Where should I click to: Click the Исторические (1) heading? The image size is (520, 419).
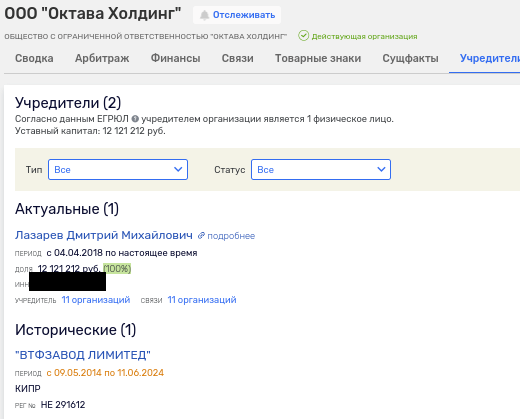coord(76,330)
